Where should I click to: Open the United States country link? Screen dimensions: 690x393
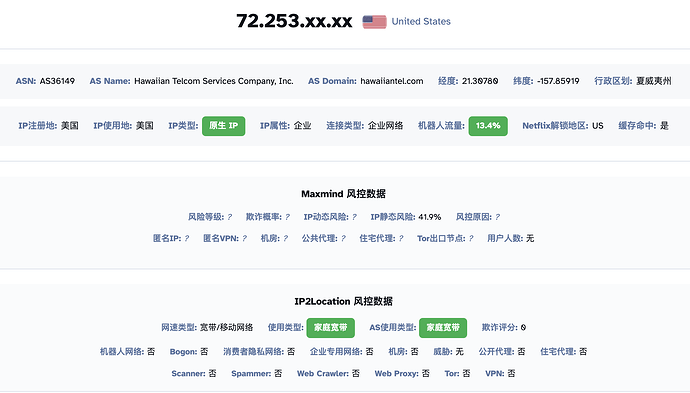pyautogui.click(x=421, y=22)
